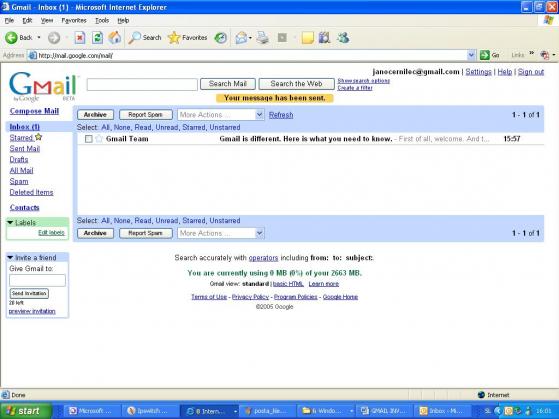Screen dimensions: 559x419
Task: Click the page icon in address bar
Action: pyautogui.click(x=32, y=55)
